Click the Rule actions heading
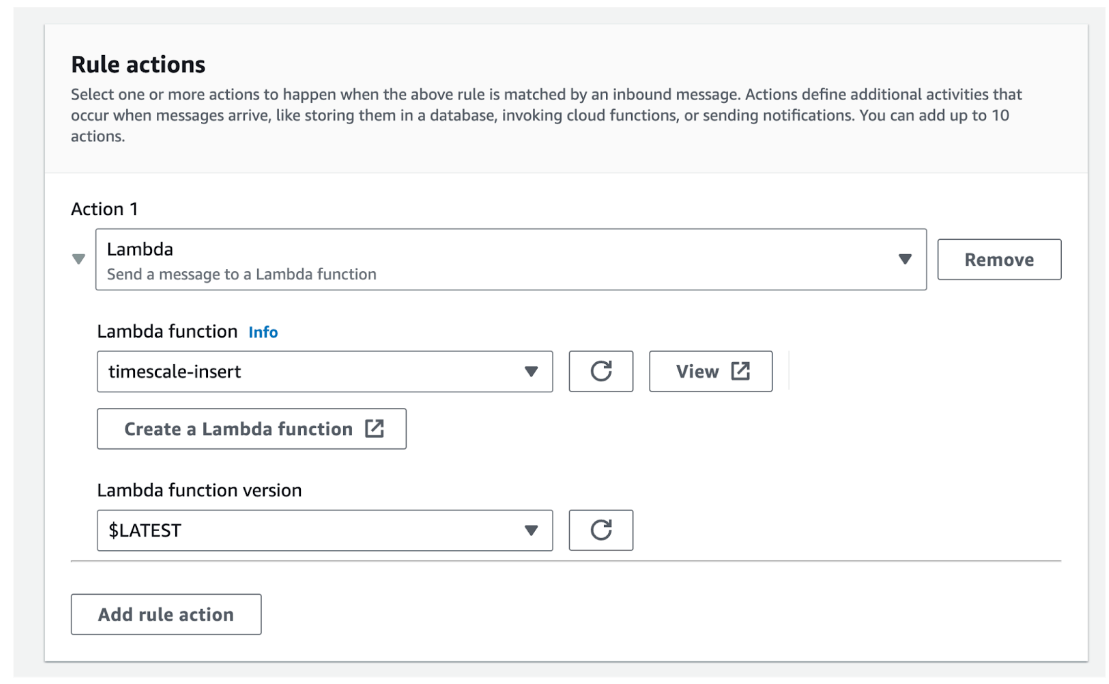1109x684 pixels. pyautogui.click(x=138, y=65)
